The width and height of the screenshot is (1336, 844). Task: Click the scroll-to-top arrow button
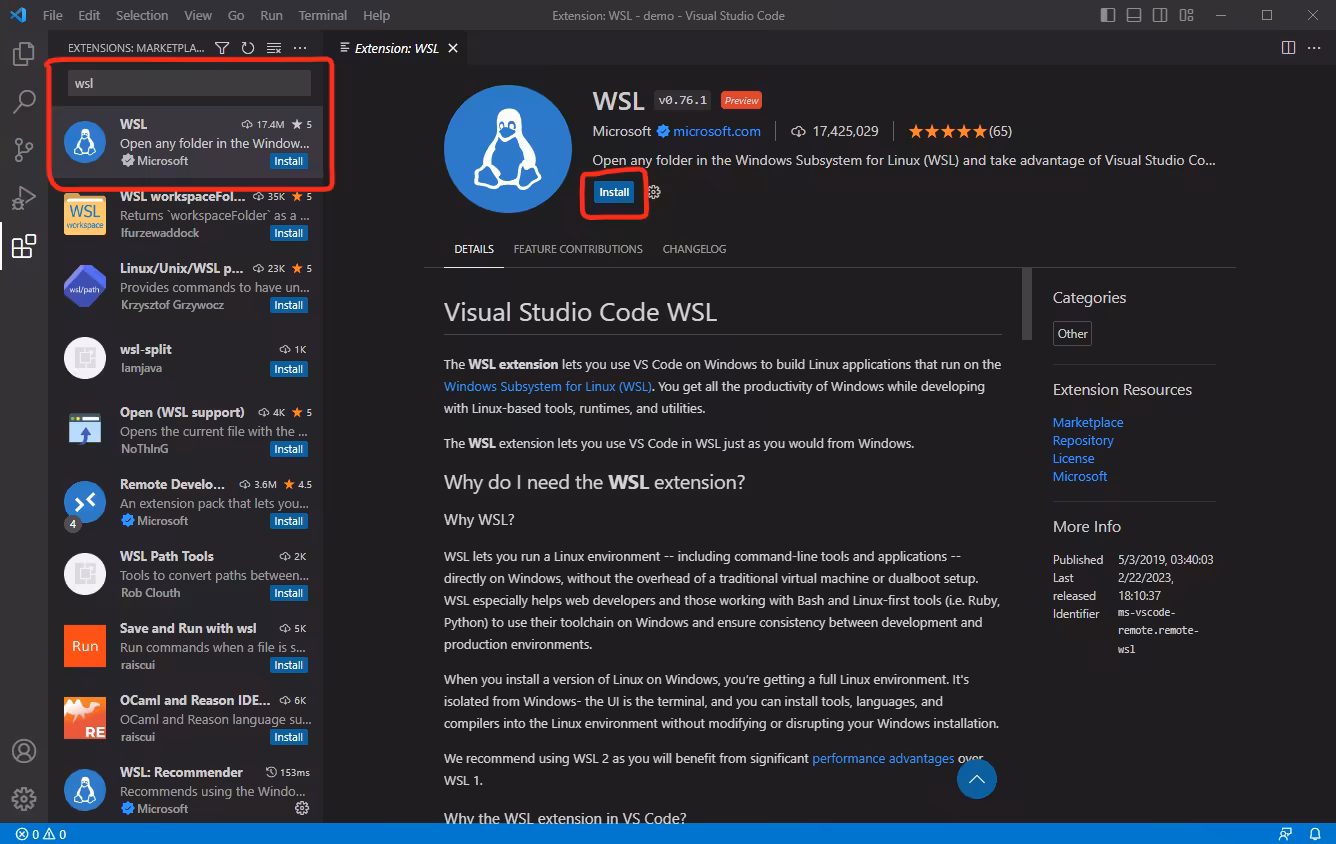pos(977,779)
